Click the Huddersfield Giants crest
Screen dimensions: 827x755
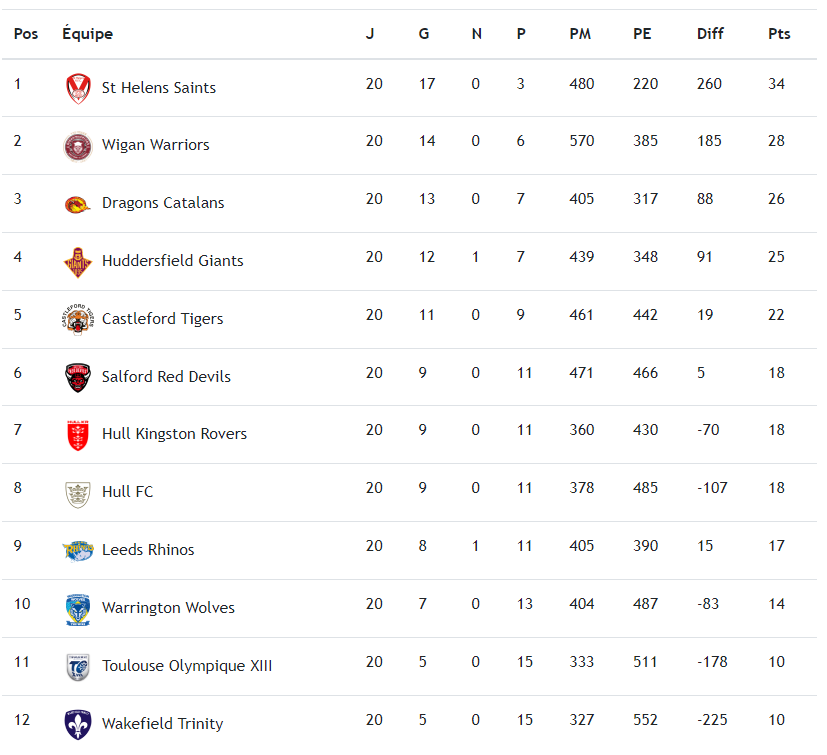pyautogui.click(x=78, y=261)
